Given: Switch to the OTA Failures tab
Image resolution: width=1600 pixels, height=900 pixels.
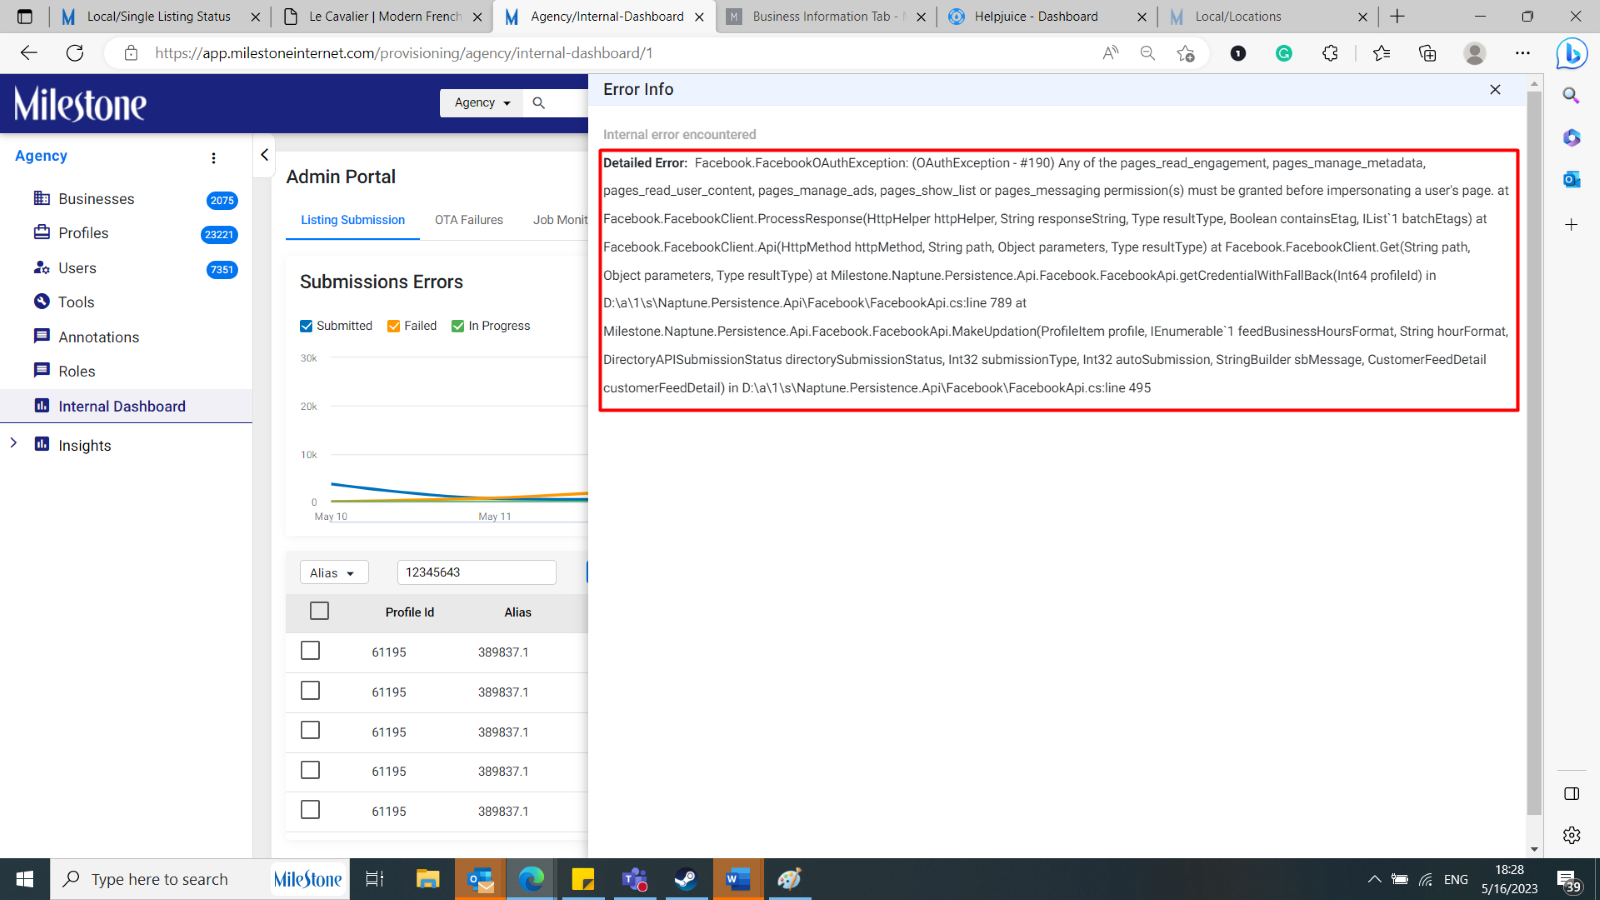Looking at the screenshot, I should (x=469, y=220).
